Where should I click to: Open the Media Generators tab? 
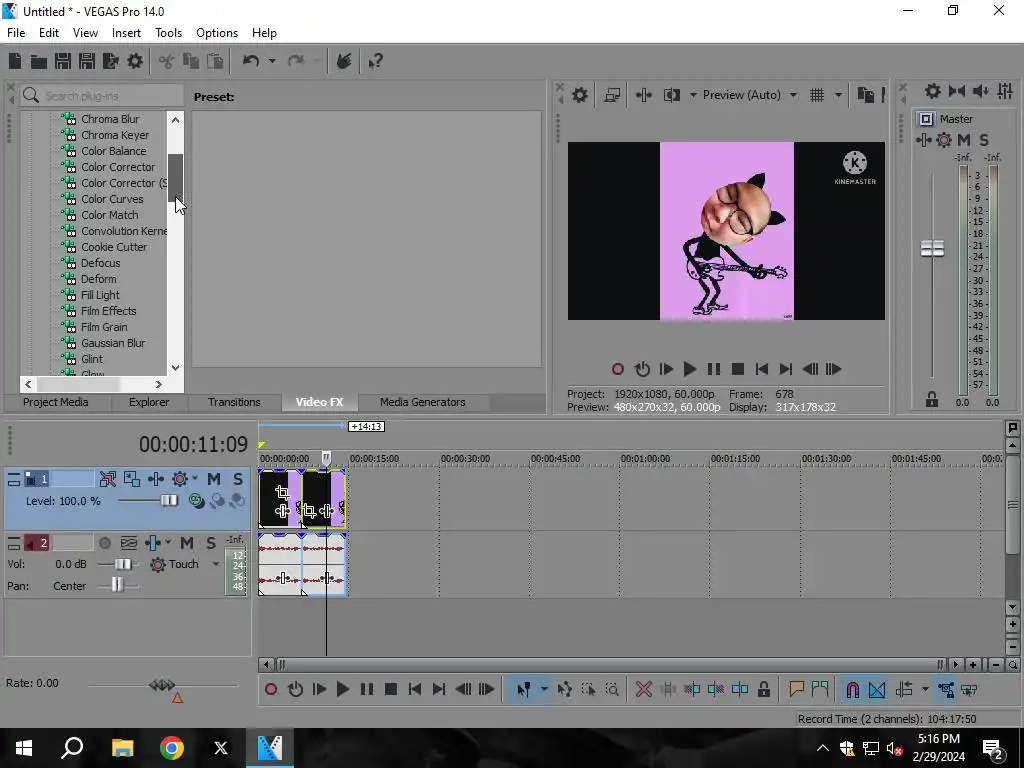point(423,402)
